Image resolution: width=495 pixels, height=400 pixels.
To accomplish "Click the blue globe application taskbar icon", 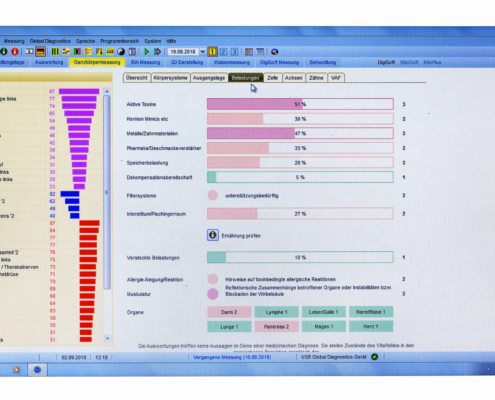I will 37,370.
